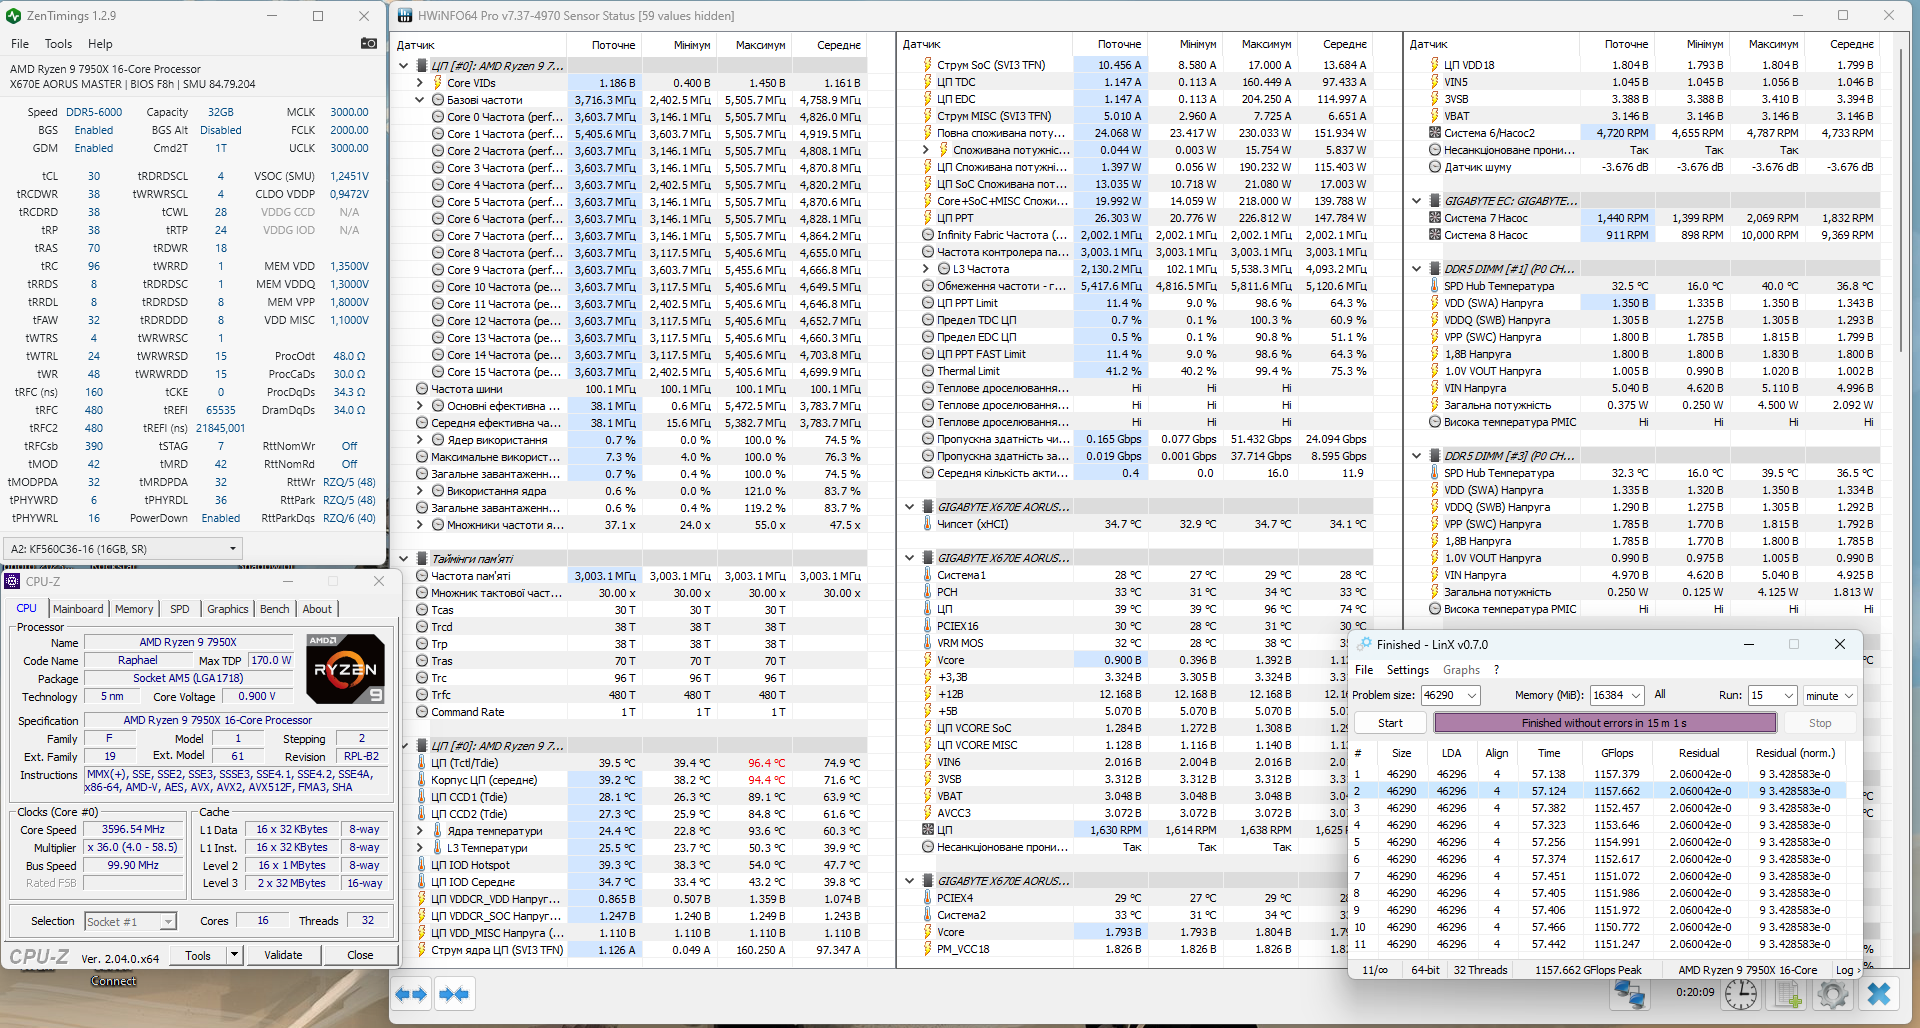
Task: Switch to CPU-Z SPD tab
Action: point(180,609)
